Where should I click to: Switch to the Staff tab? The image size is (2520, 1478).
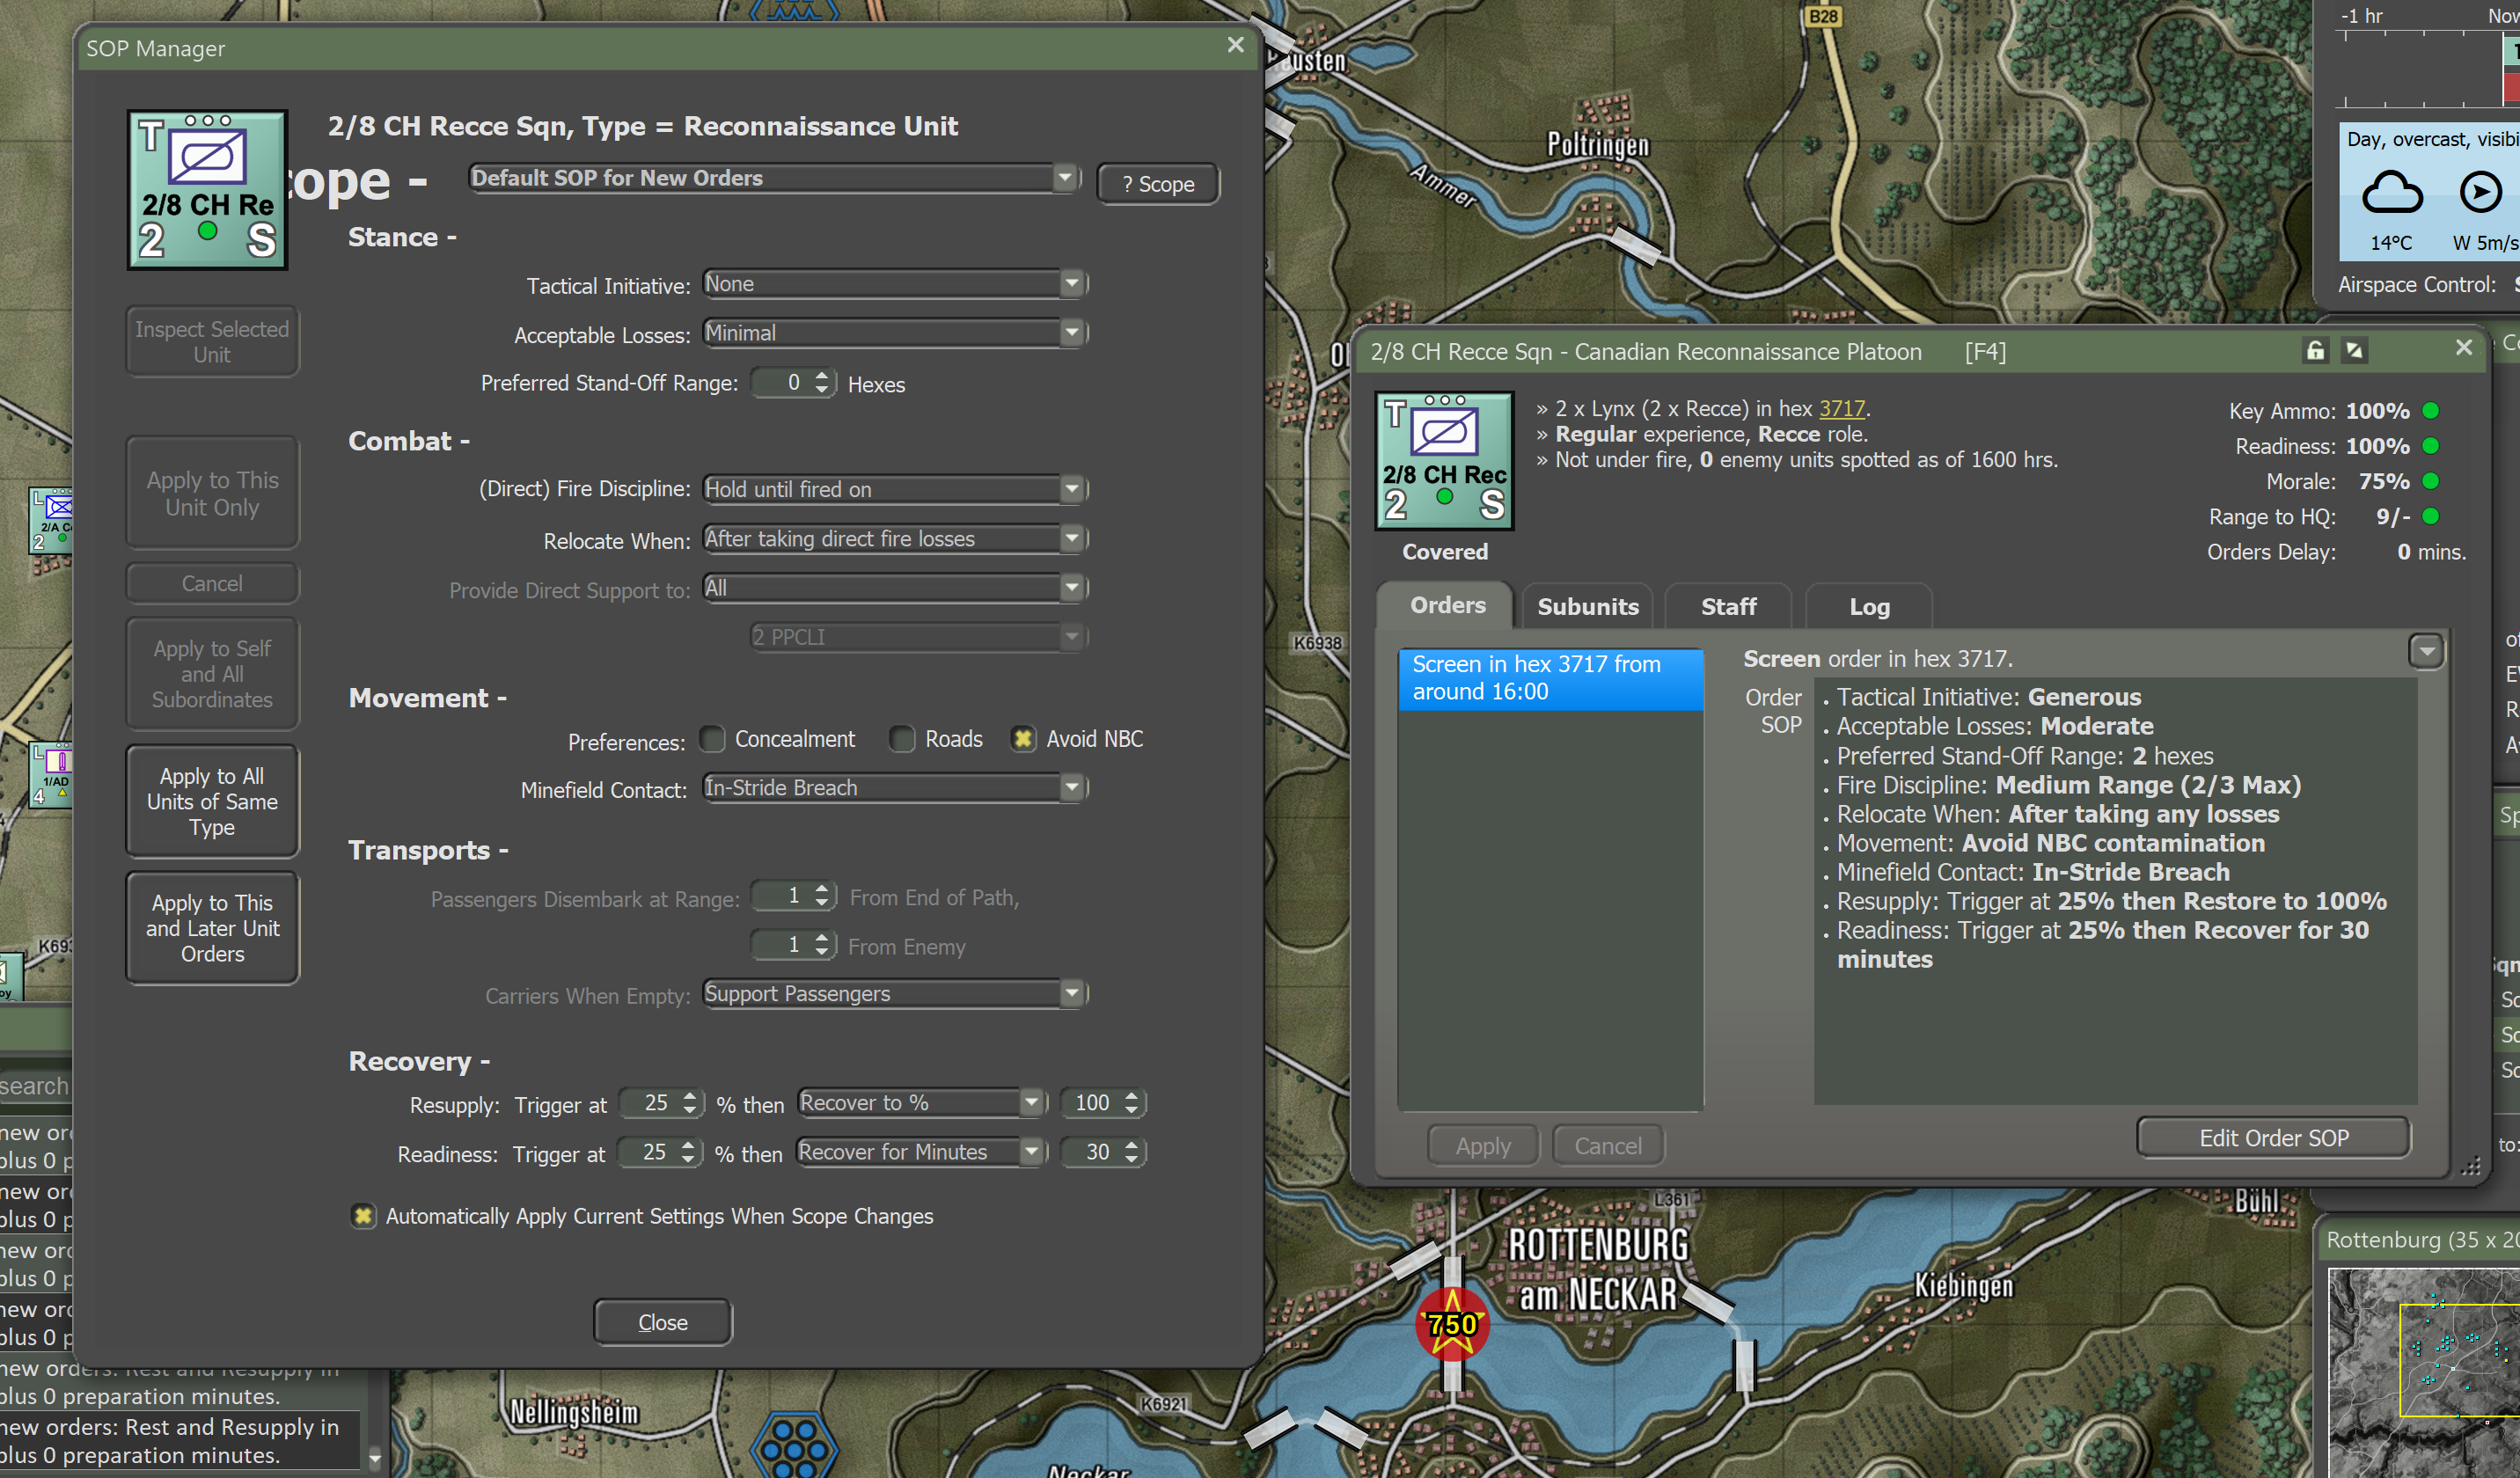click(1728, 606)
